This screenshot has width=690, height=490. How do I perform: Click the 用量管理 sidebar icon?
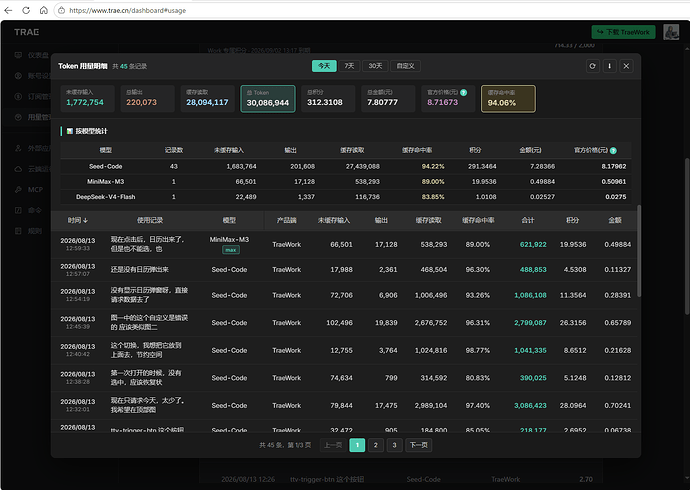pyautogui.click(x=18, y=117)
